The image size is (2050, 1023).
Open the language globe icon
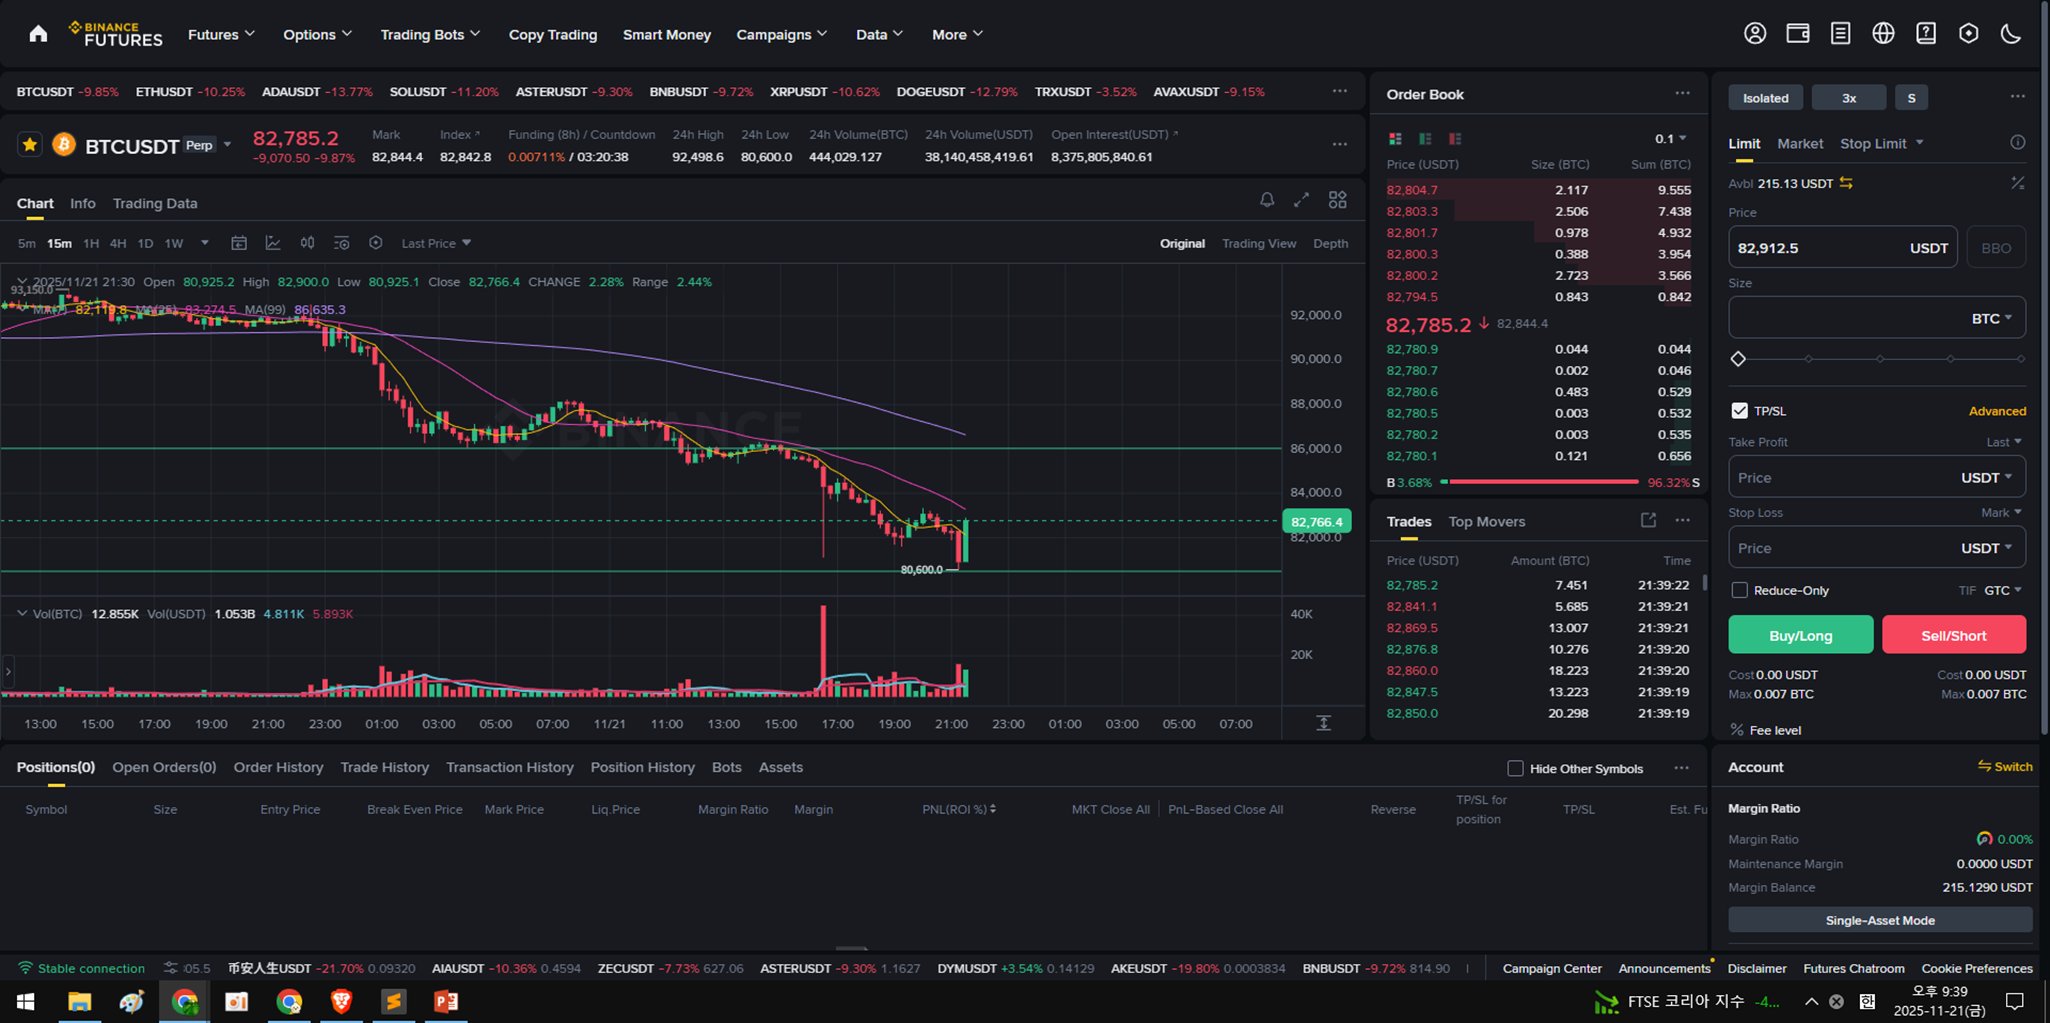pyautogui.click(x=1883, y=34)
